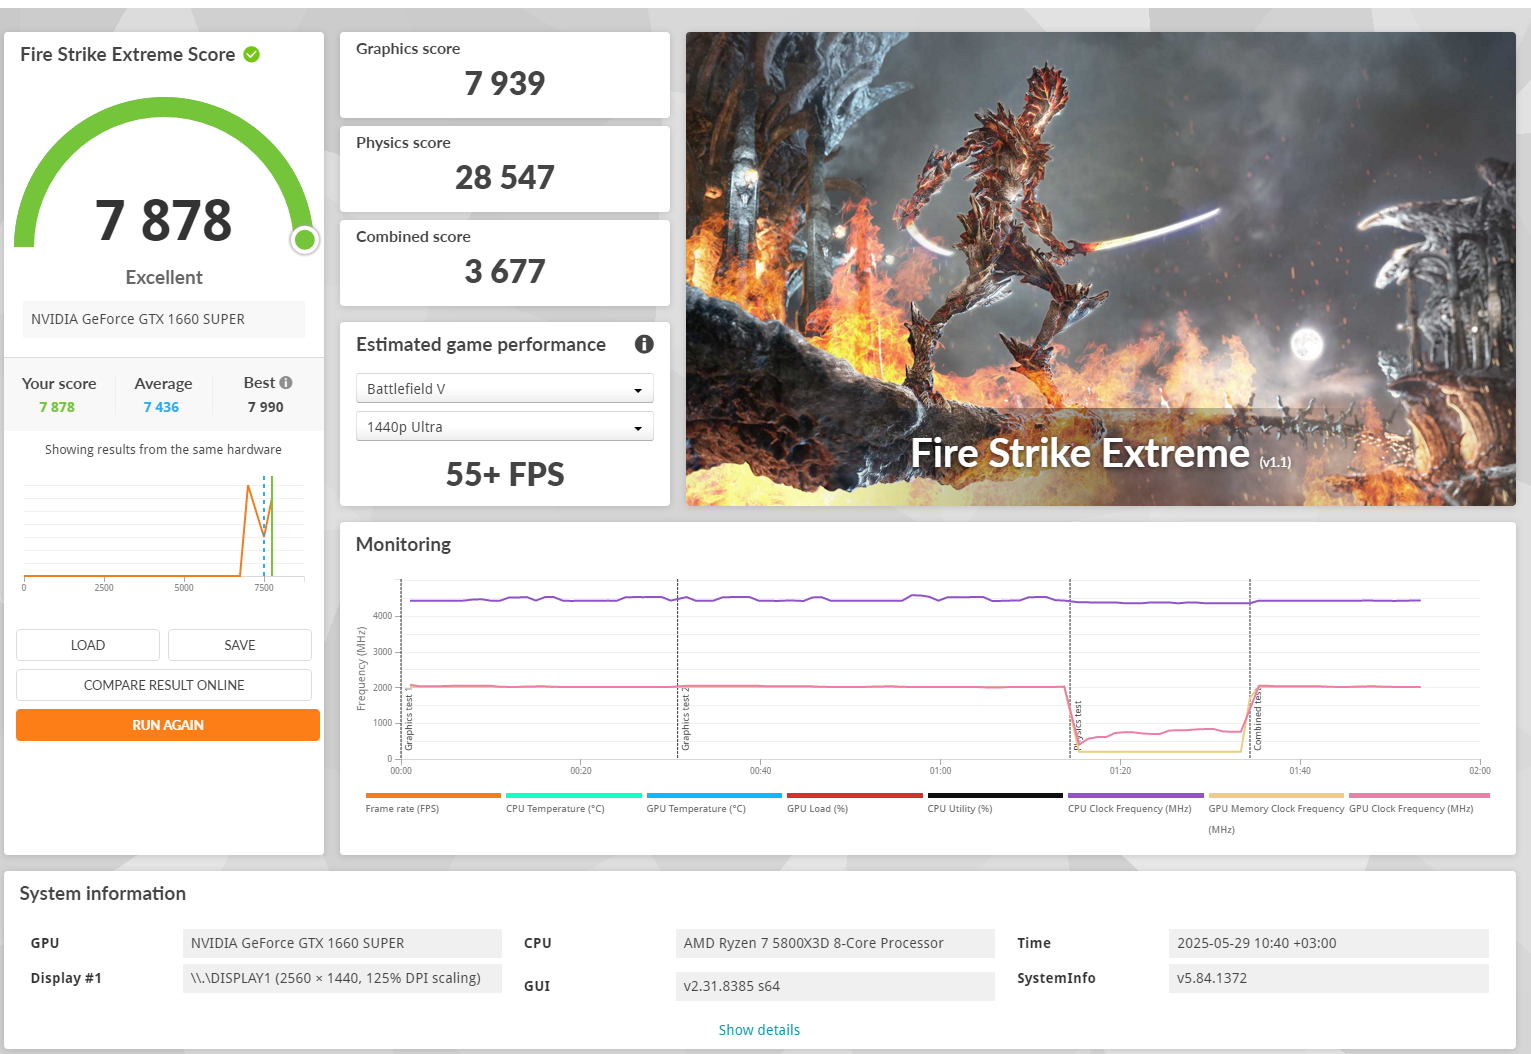Click the NVIDIA GeForce GTX 1660 SUPER label under score
This screenshot has height=1054, width=1531.
pyautogui.click(x=164, y=319)
